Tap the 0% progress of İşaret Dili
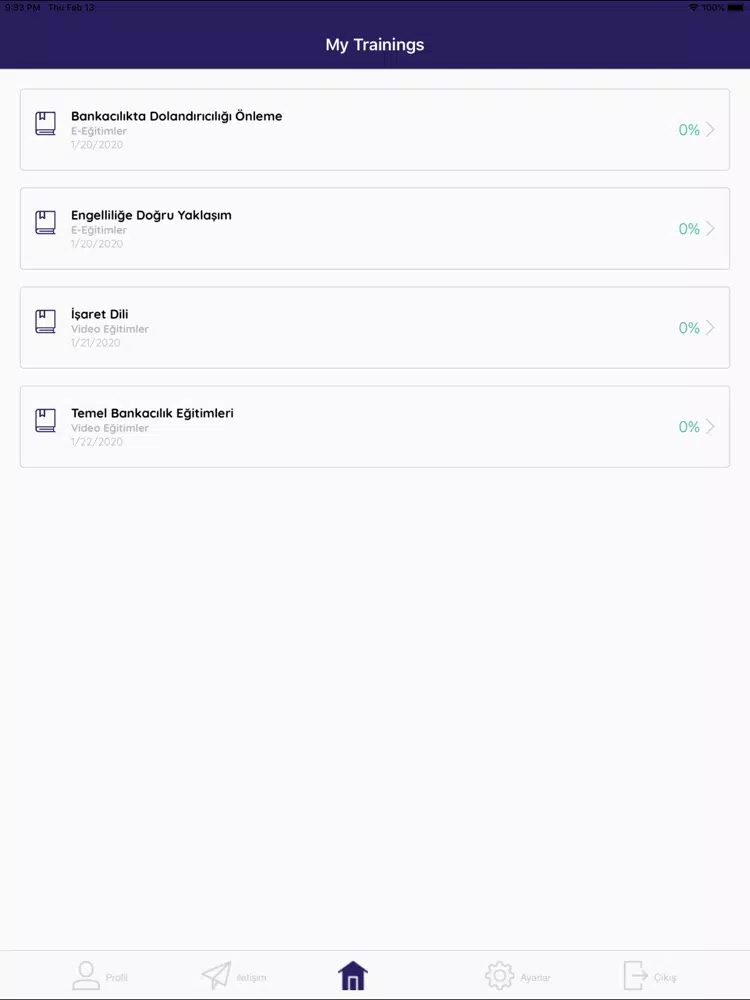Image resolution: width=750 pixels, height=1000 pixels. (689, 328)
